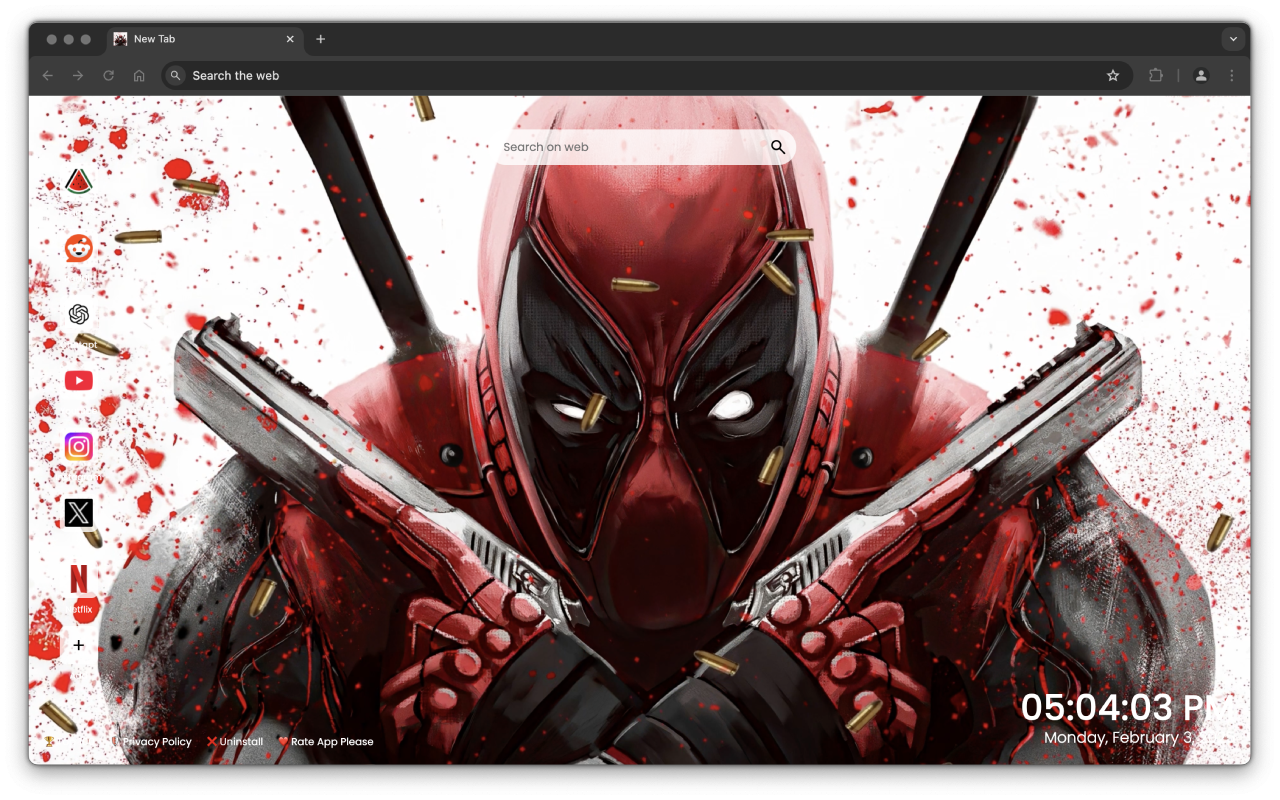Open the browser three-dot menu
The image size is (1280, 800).
tap(1231, 75)
